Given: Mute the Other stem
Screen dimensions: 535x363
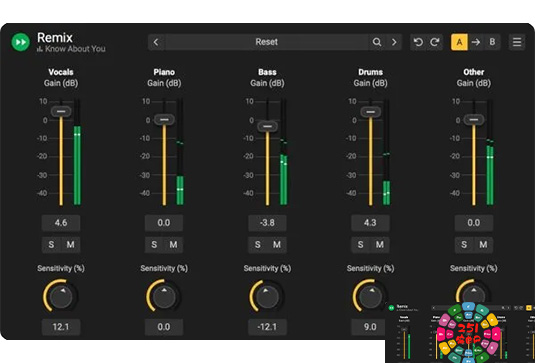Looking at the screenshot, I should (483, 245).
